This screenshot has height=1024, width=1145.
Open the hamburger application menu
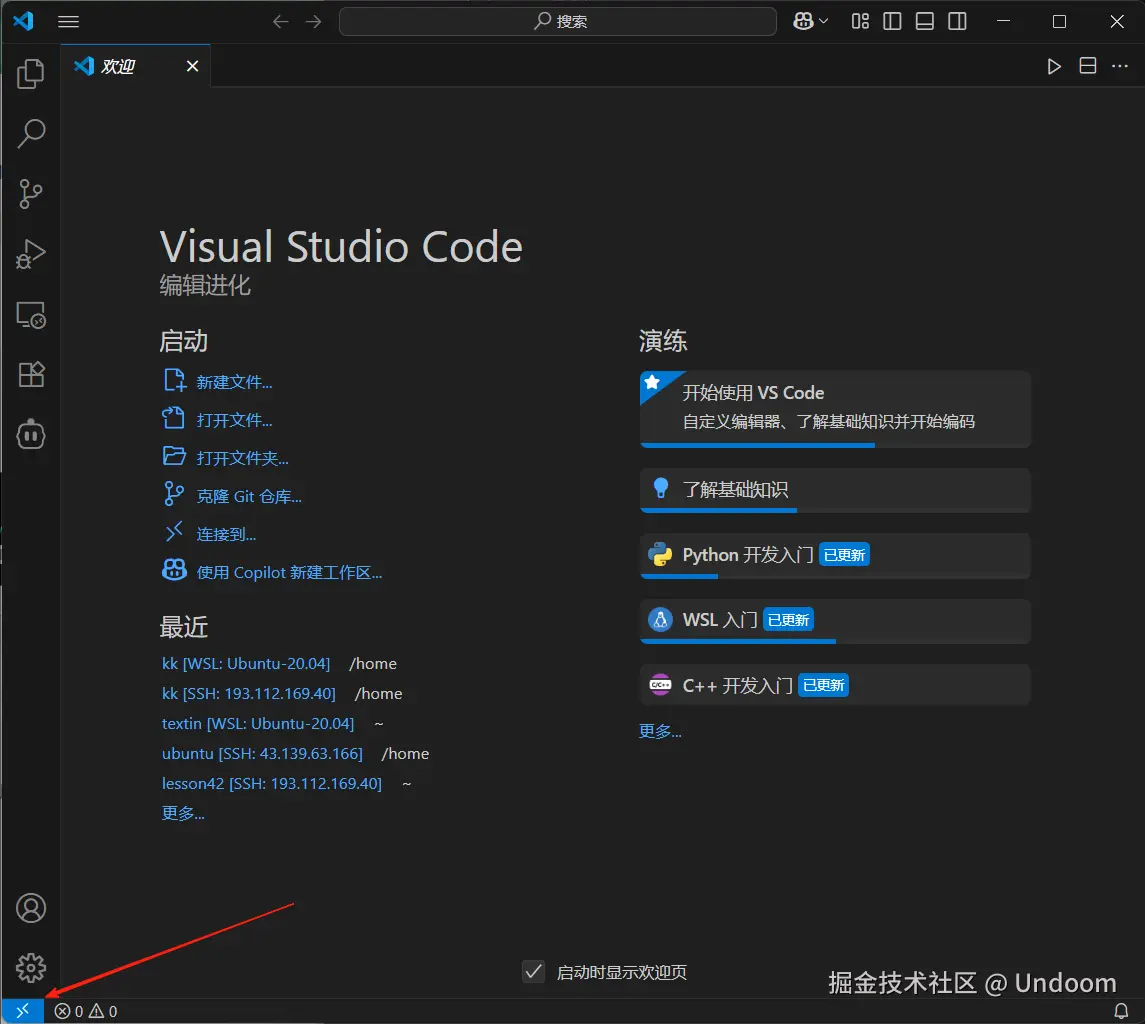pos(69,21)
